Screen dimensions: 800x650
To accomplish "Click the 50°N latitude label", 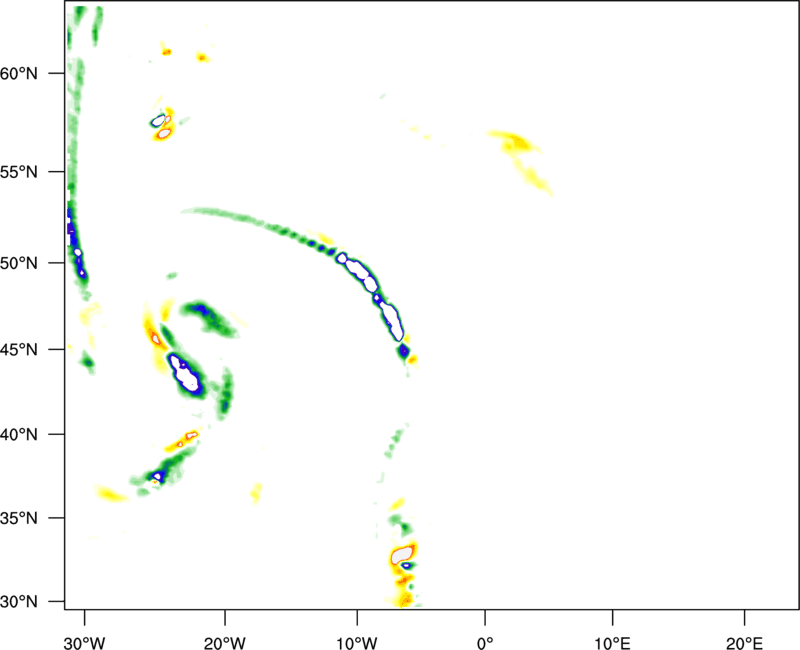I will click(x=19, y=263).
